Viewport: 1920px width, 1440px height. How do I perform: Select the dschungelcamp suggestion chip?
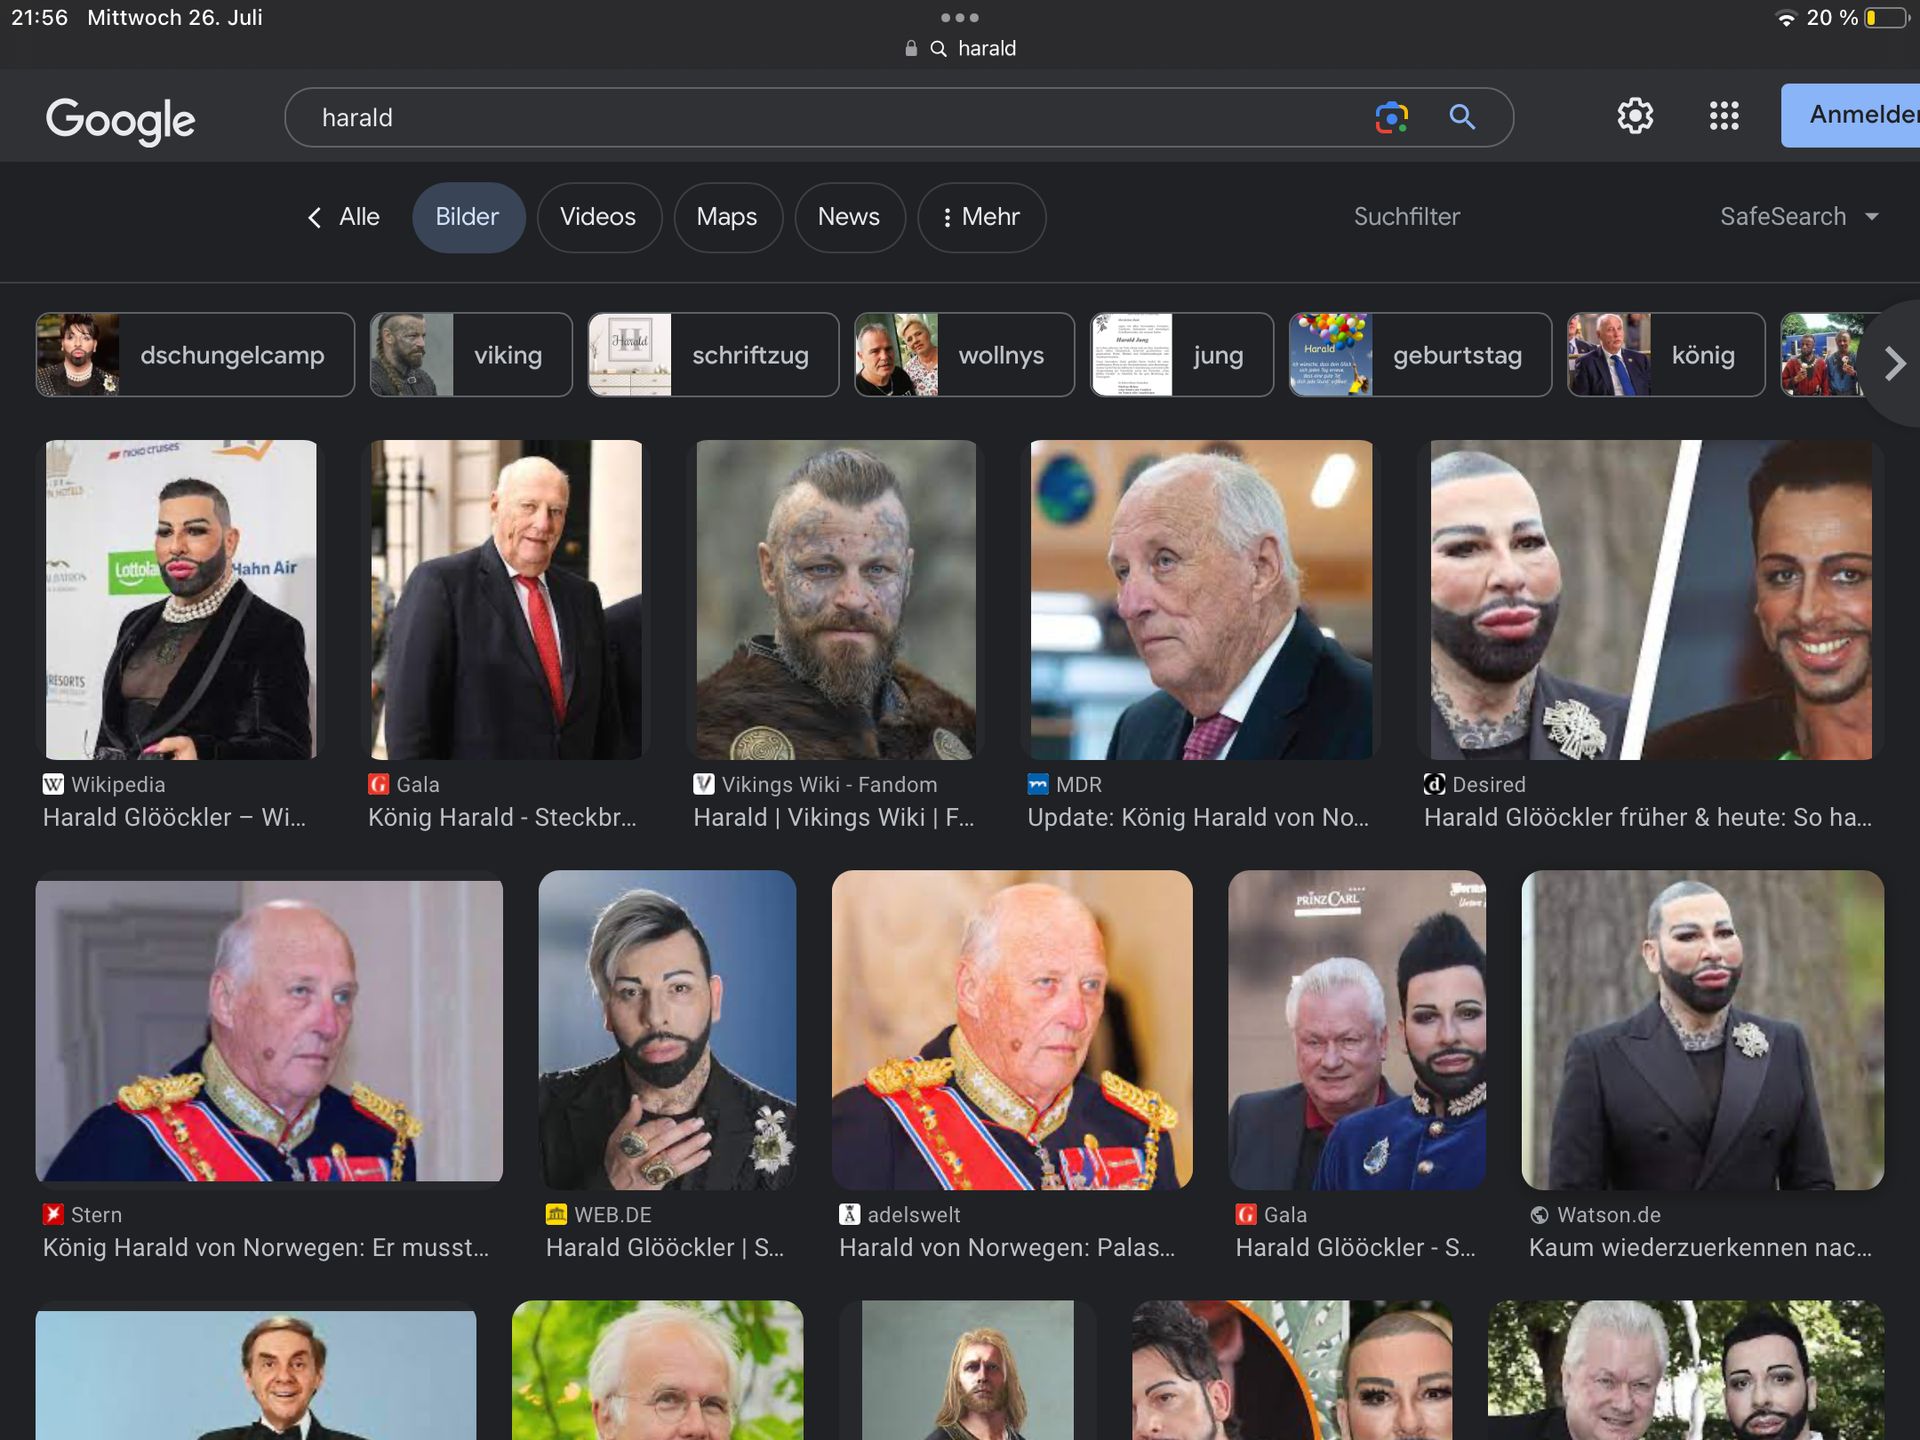(x=195, y=355)
